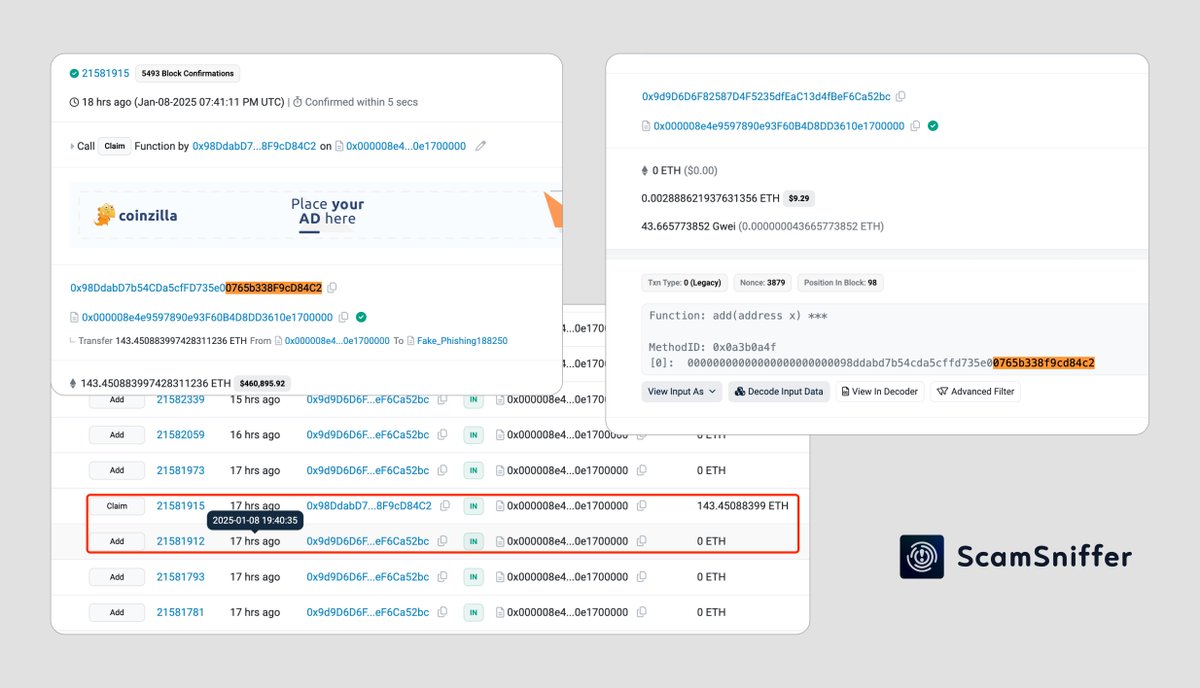Copy full sender address 0x98DdabD7b54C…9cD84C2
Screen dimensions: 1200x688
tap(332, 288)
